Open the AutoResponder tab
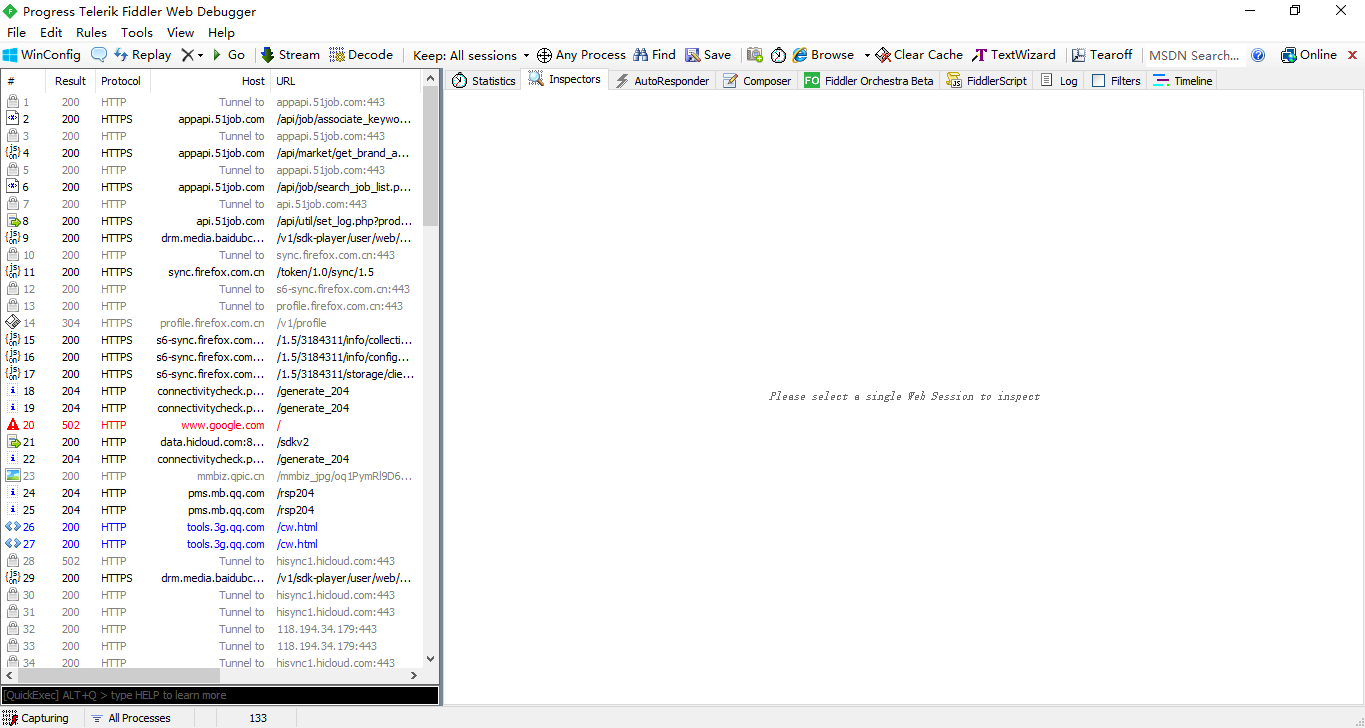The width and height of the screenshot is (1365, 728). point(662,81)
